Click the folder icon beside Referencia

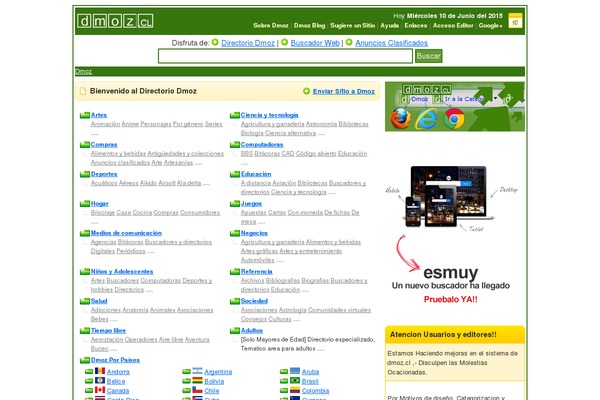(x=235, y=271)
